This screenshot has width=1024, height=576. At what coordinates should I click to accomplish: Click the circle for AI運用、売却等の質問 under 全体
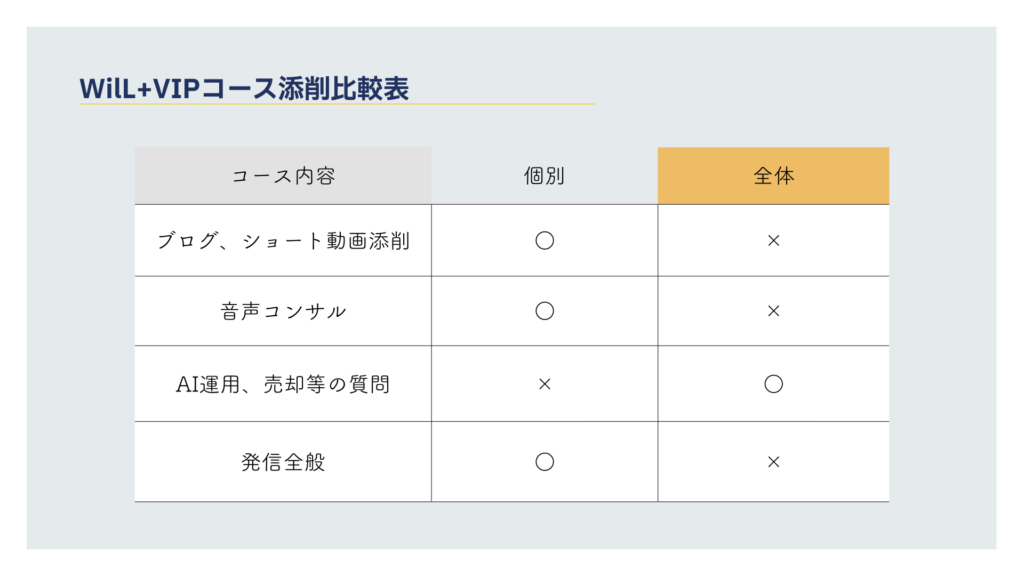[773, 384]
